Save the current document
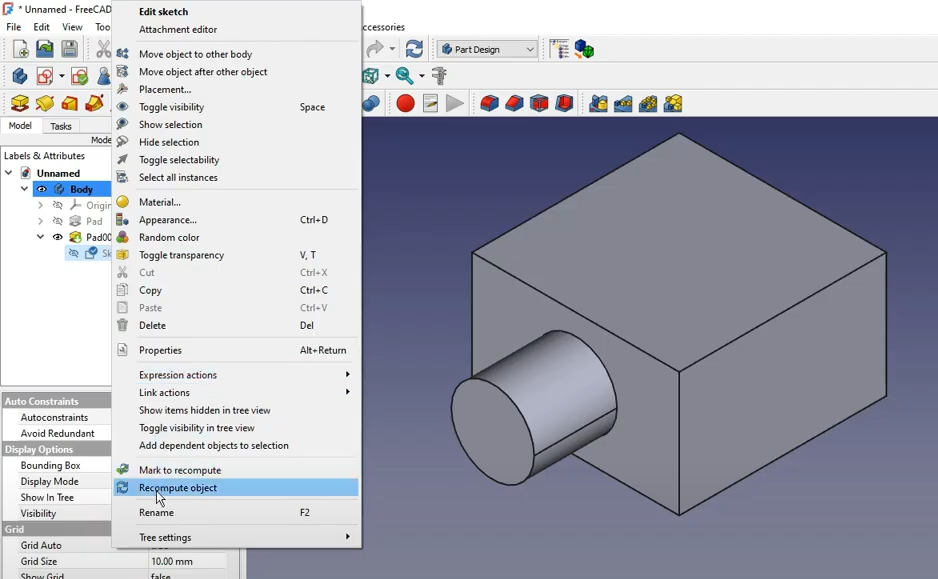The width and height of the screenshot is (938, 579). pyautogui.click(x=68, y=48)
